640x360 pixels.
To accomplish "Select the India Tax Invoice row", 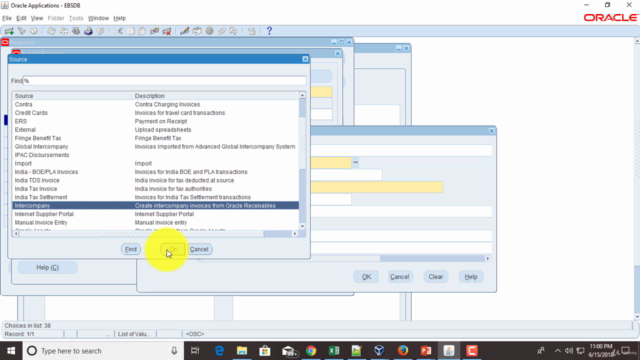I will (156, 189).
